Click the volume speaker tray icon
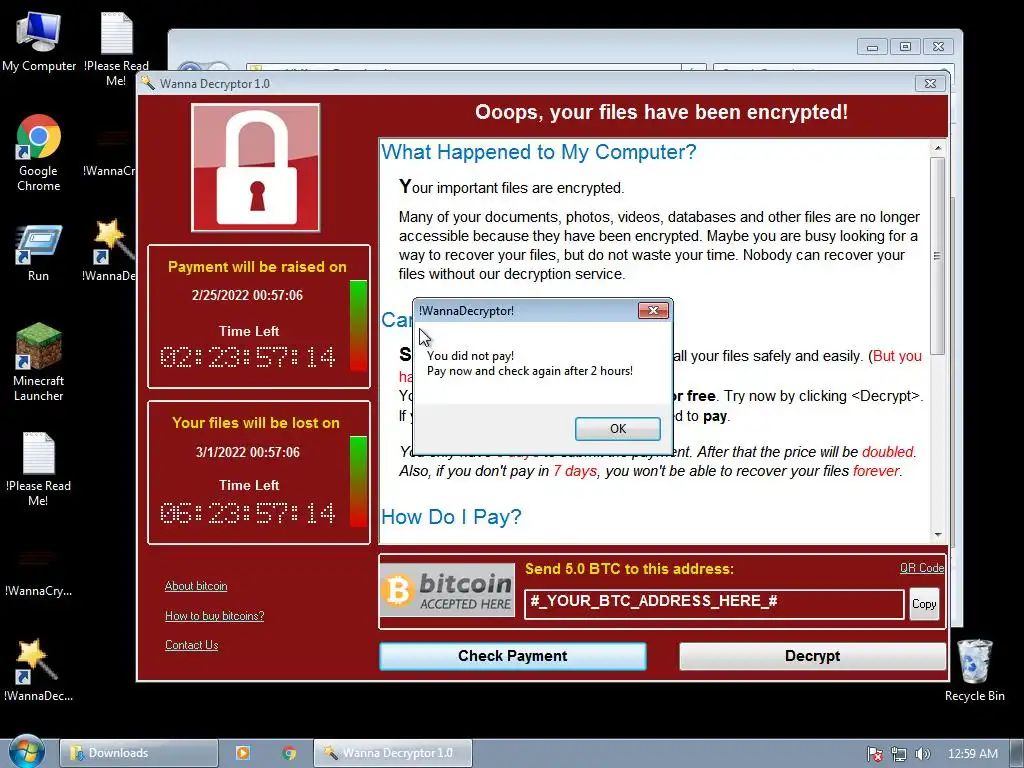Viewport: 1024px width, 768px height. (922, 754)
